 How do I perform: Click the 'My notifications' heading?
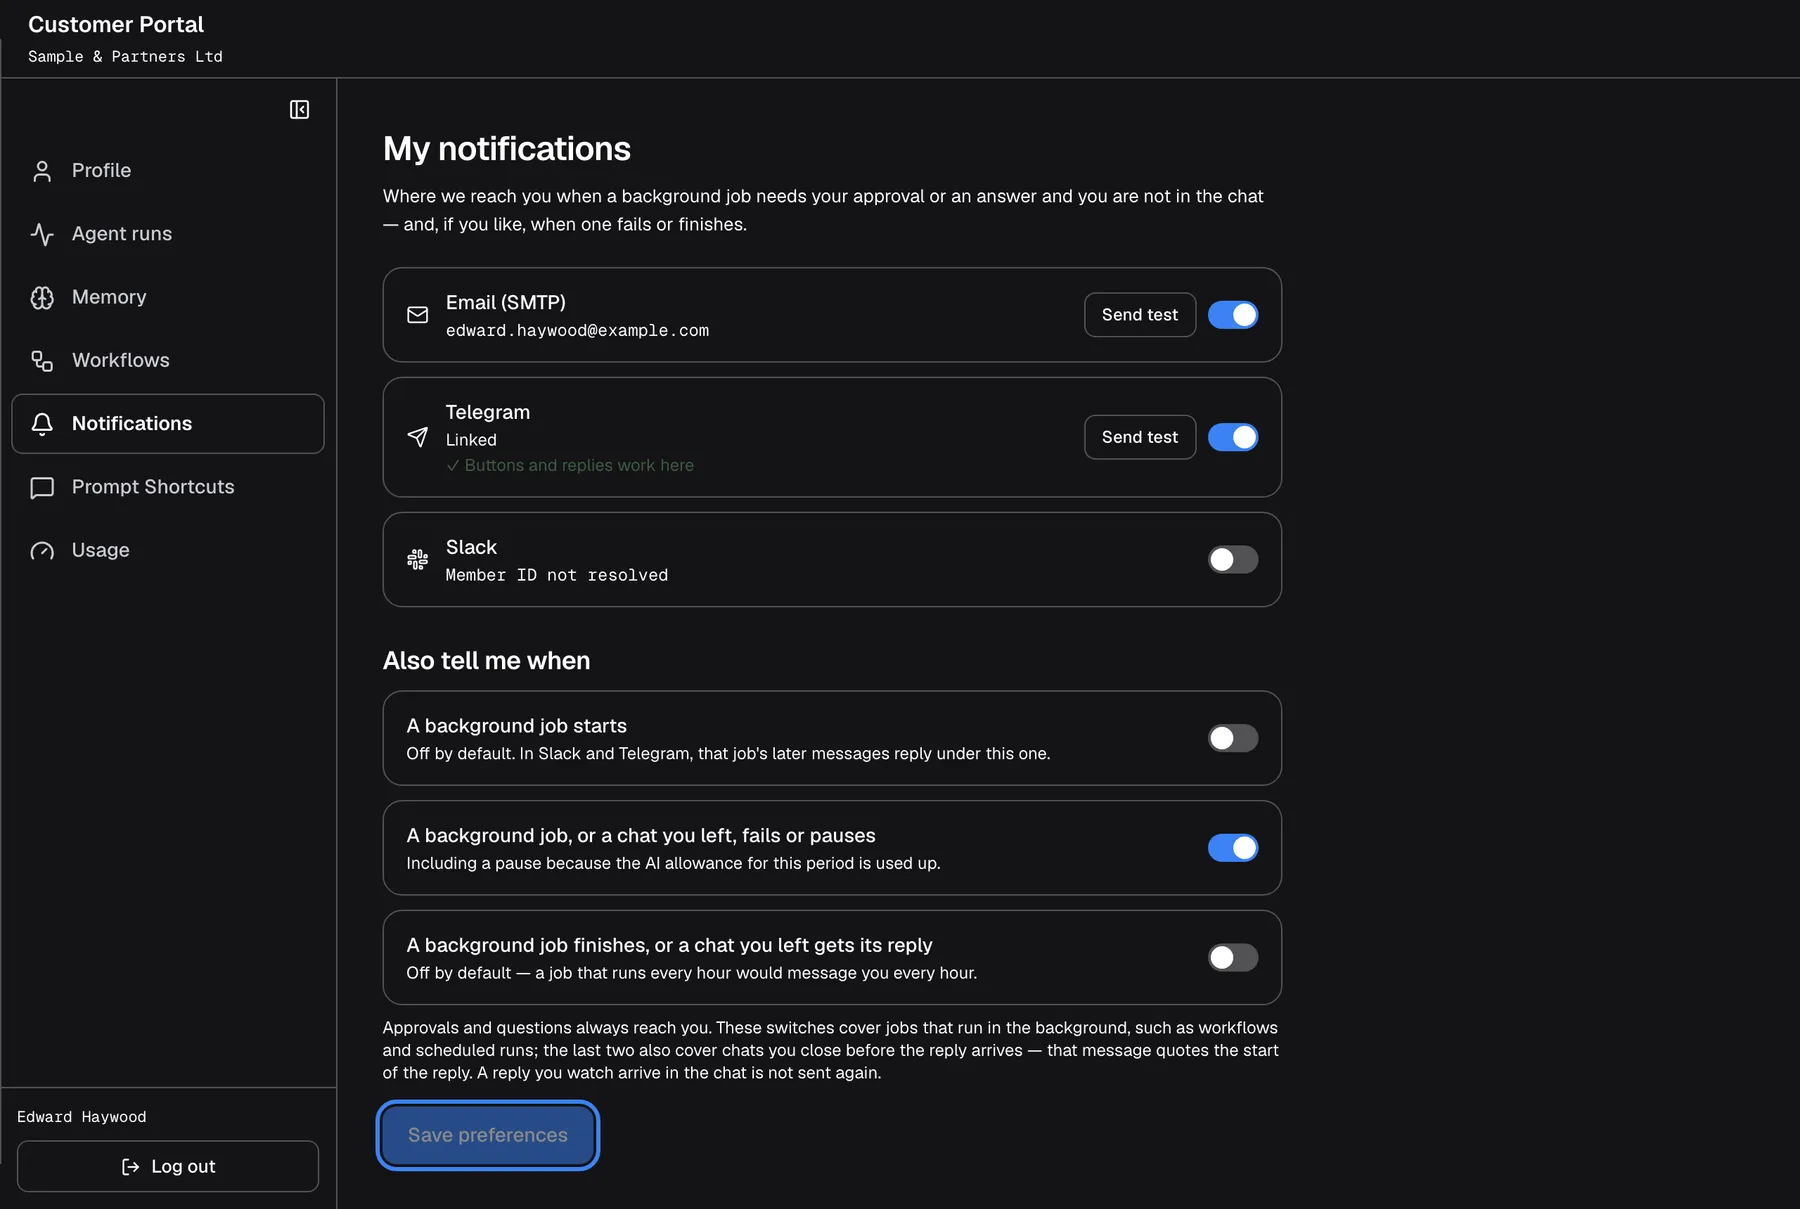507,149
